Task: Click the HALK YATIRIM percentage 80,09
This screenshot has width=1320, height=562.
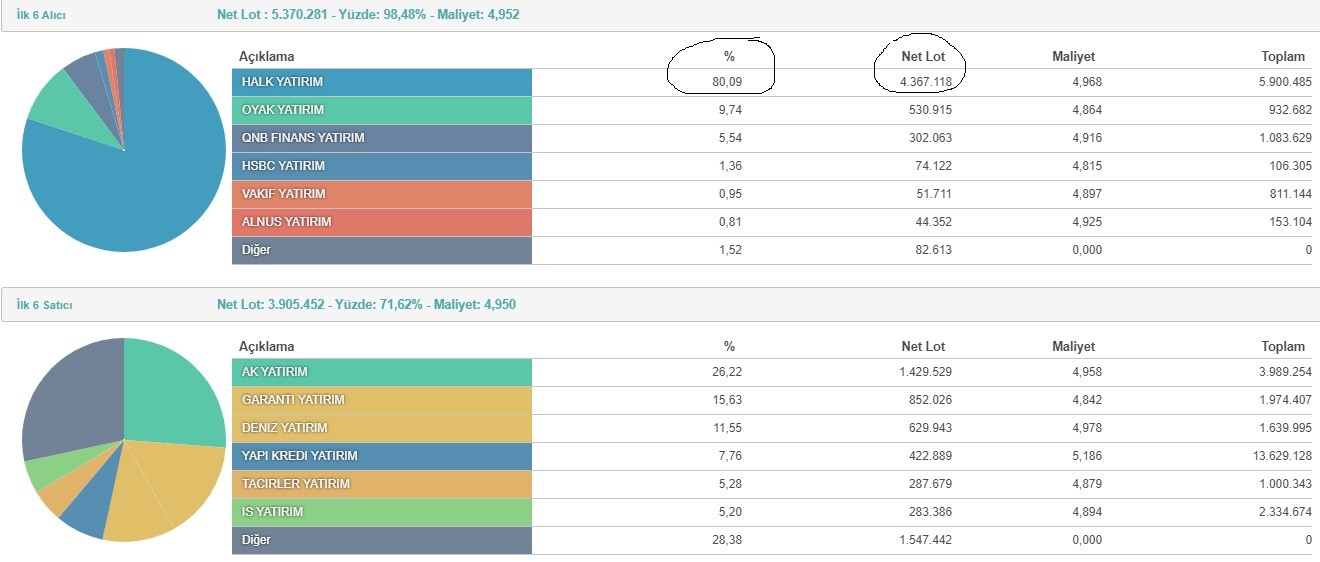Action: (728, 82)
